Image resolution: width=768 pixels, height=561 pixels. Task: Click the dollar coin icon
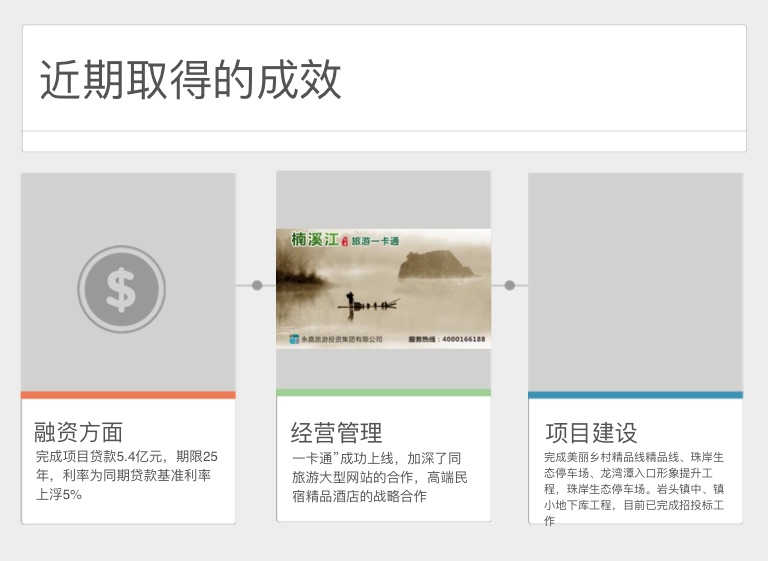coord(121,289)
